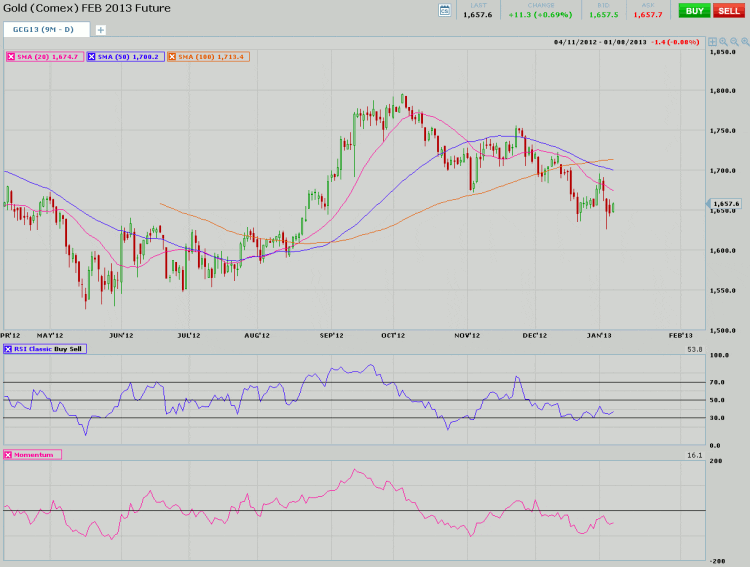The image size is (750, 567).
Task: Click the current price marker 1,657.6 on axis
Action: pyautogui.click(x=726, y=204)
